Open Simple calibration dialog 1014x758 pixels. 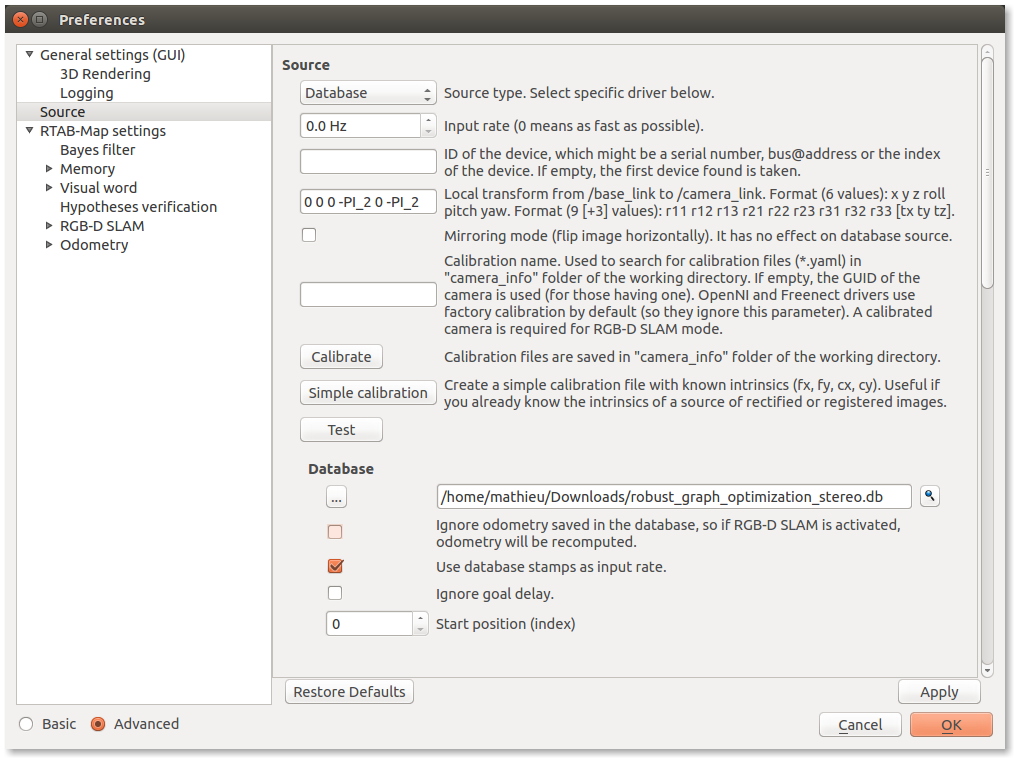click(368, 393)
